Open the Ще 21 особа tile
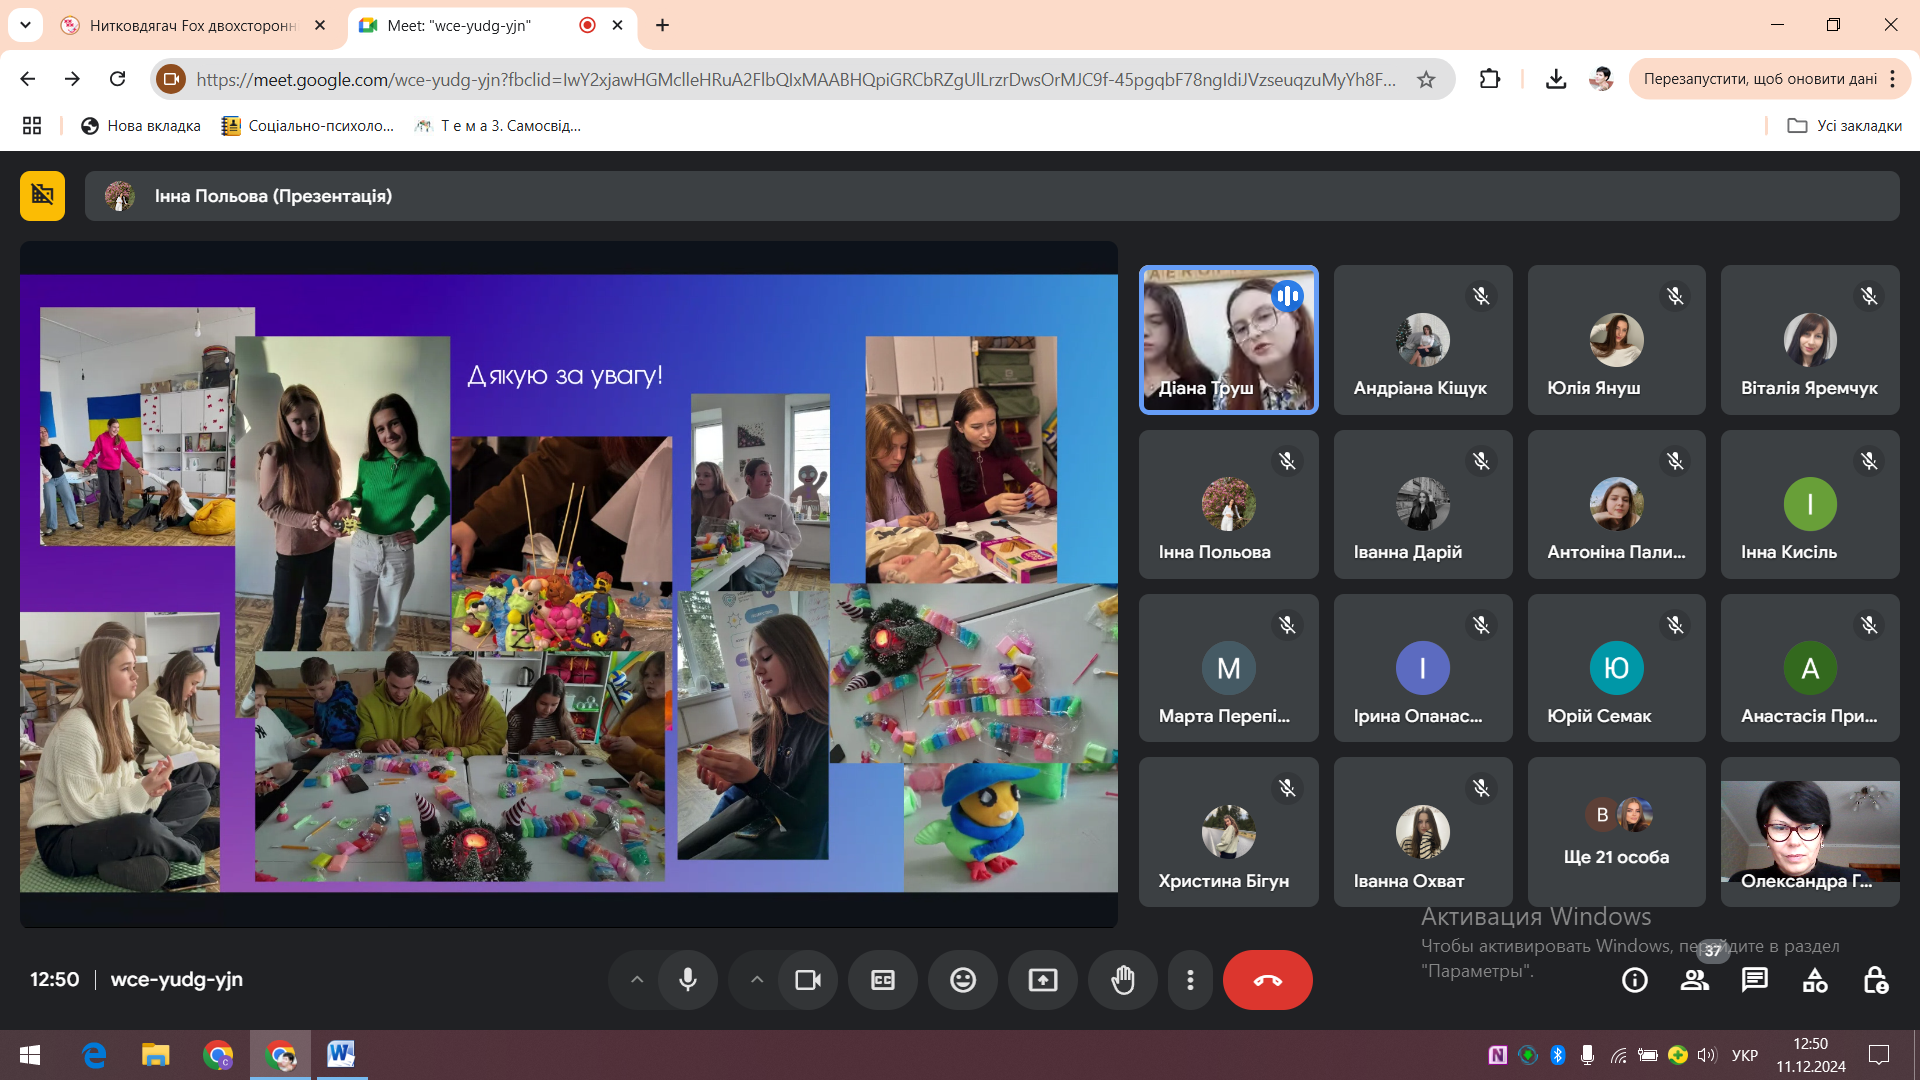 point(1616,832)
